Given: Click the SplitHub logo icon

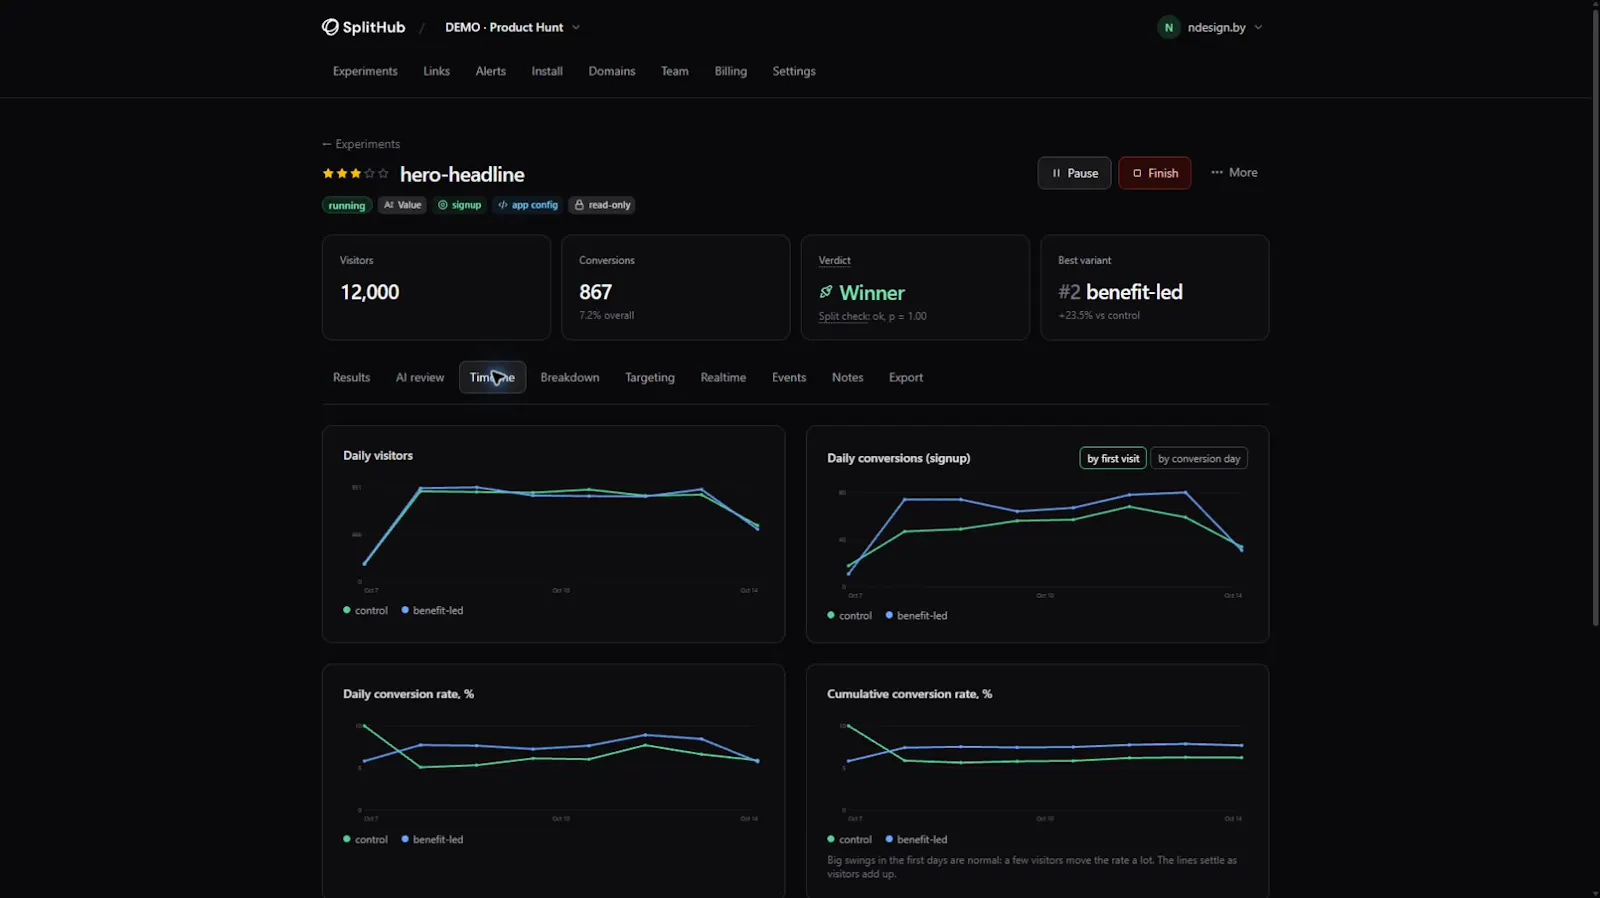Looking at the screenshot, I should pos(330,27).
